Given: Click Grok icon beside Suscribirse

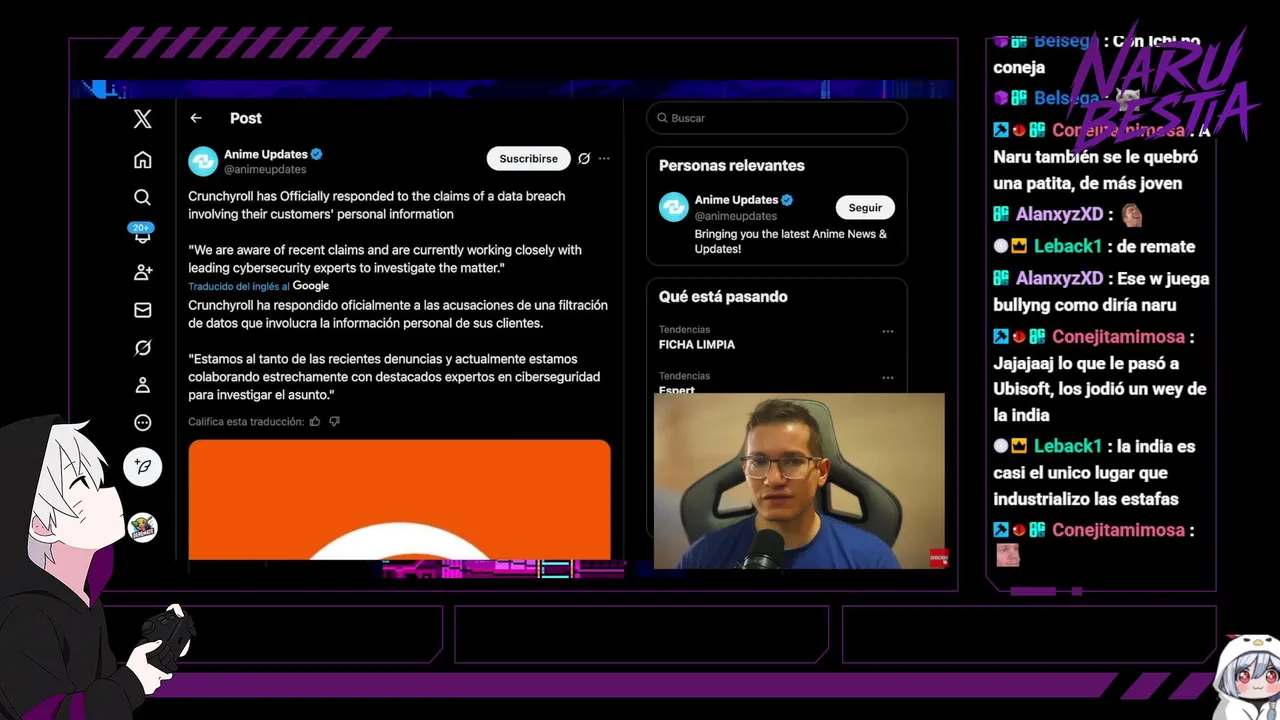Looking at the screenshot, I should pyautogui.click(x=584, y=158).
